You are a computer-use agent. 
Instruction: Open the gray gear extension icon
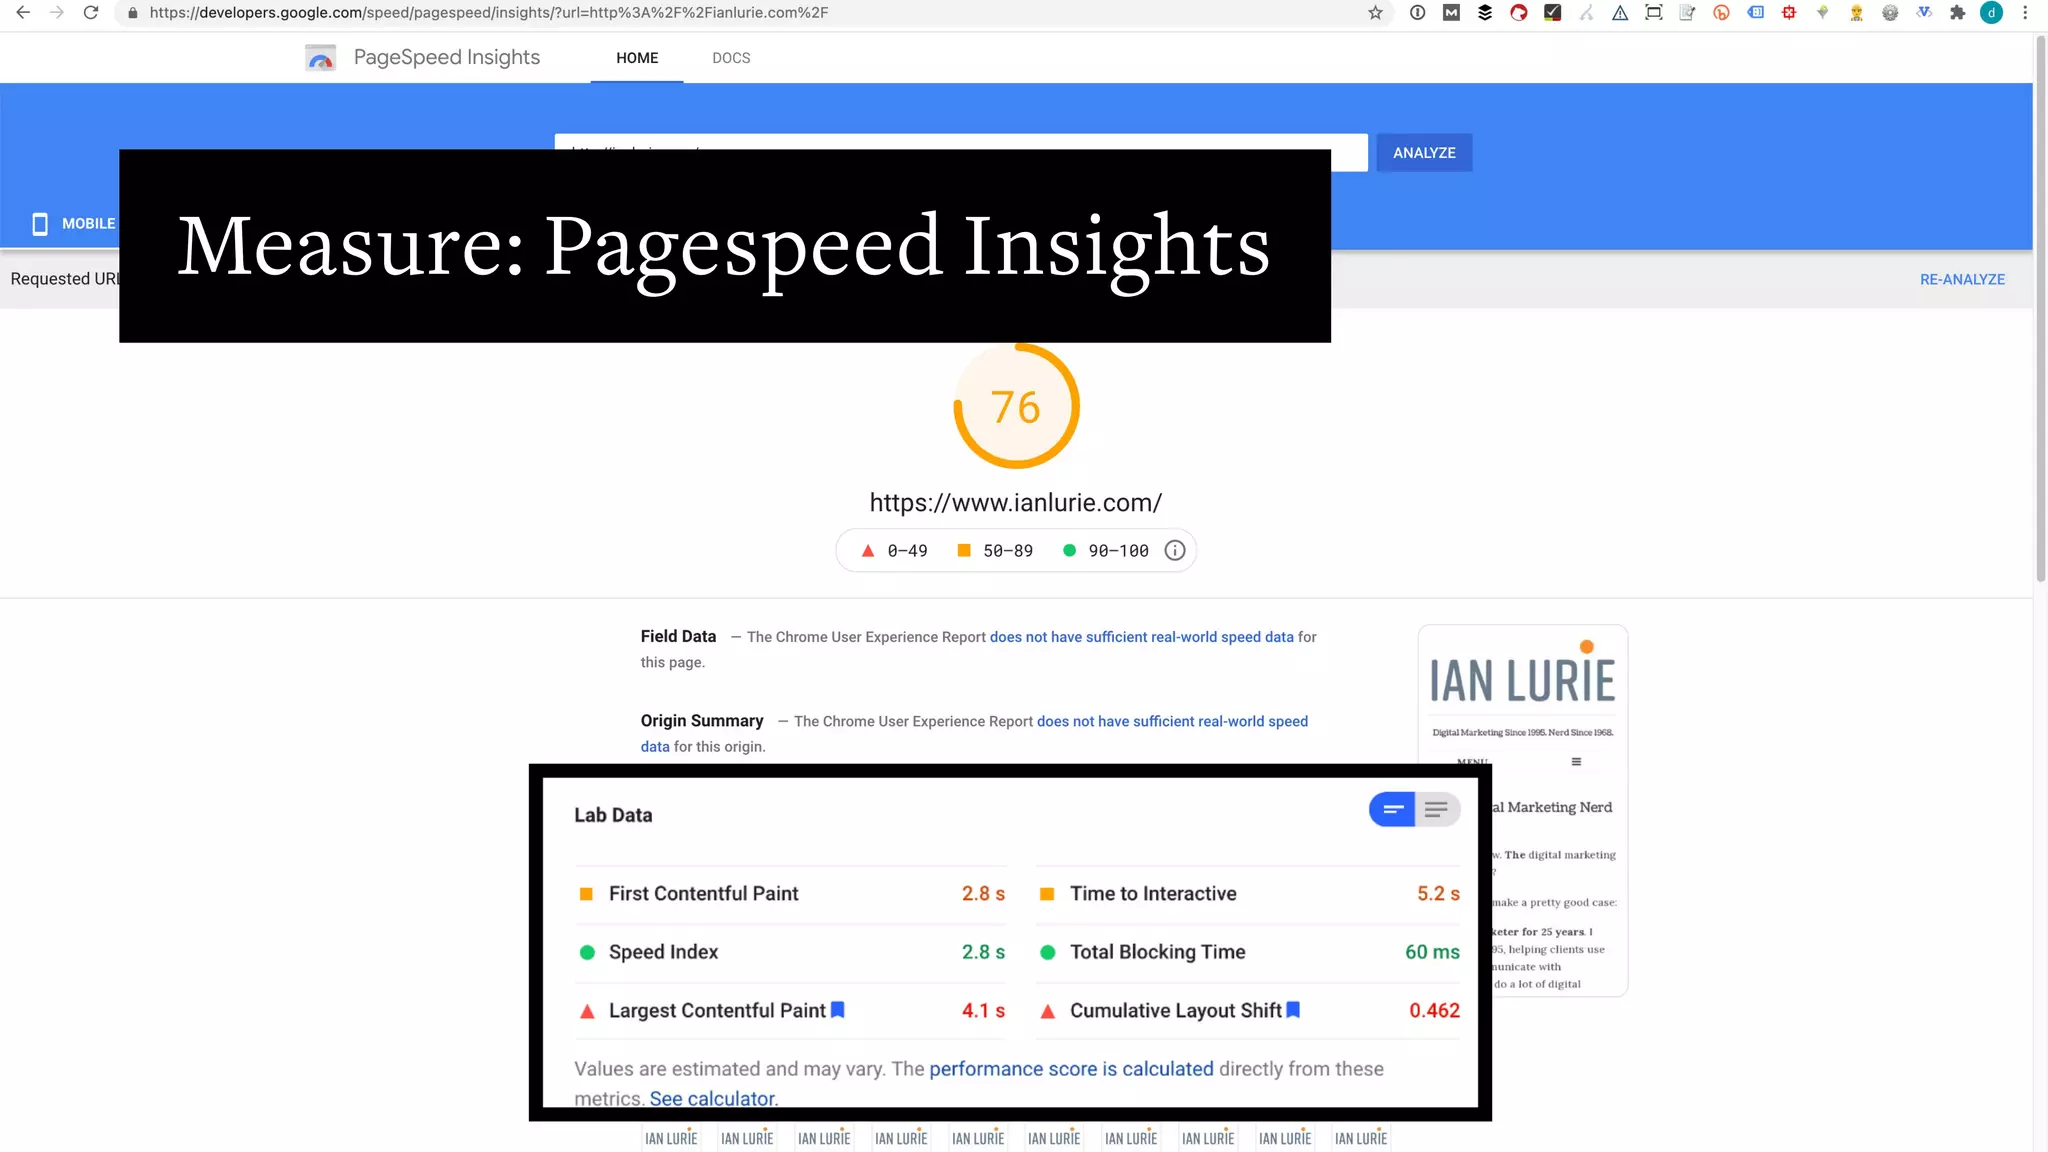[x=1890, y=13]
